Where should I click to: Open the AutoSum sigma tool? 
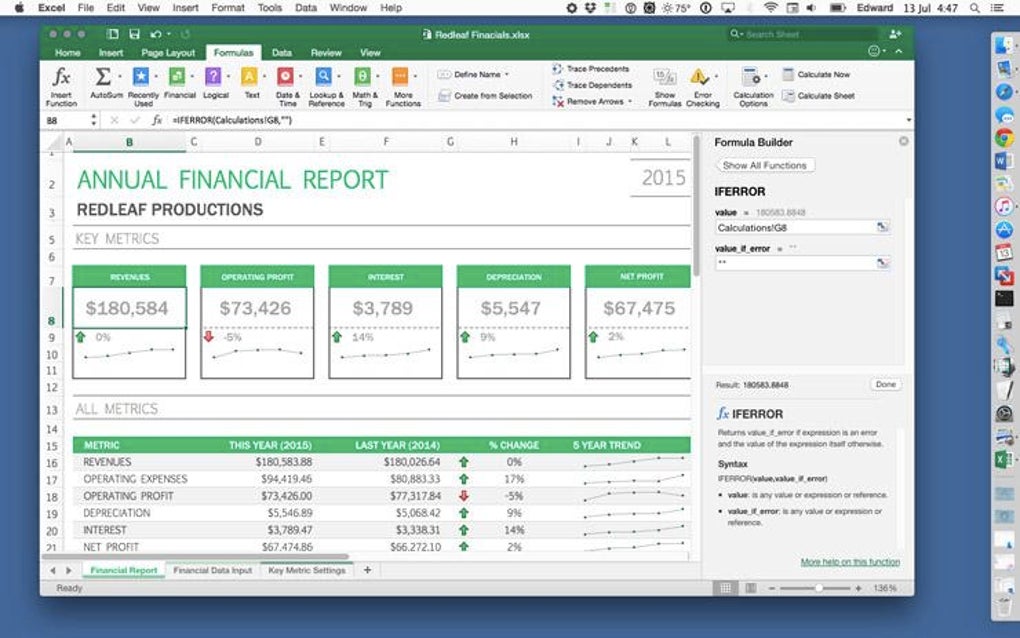102,77
